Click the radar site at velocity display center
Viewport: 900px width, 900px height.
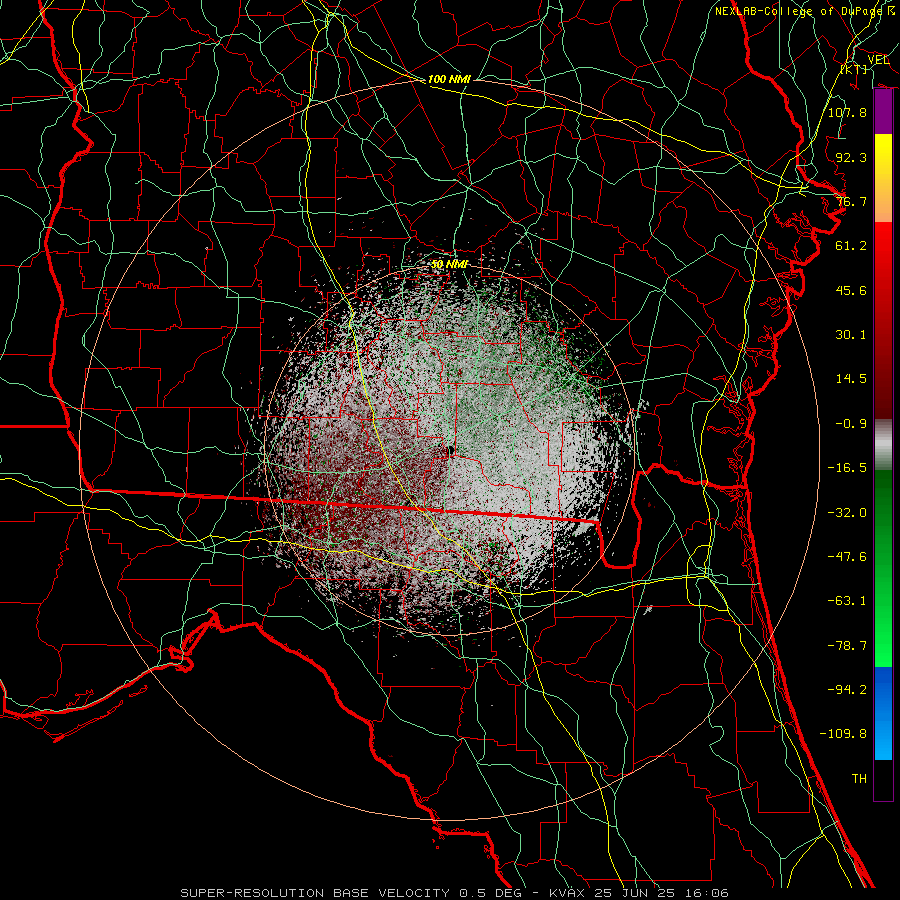click(x=450, y=451)
